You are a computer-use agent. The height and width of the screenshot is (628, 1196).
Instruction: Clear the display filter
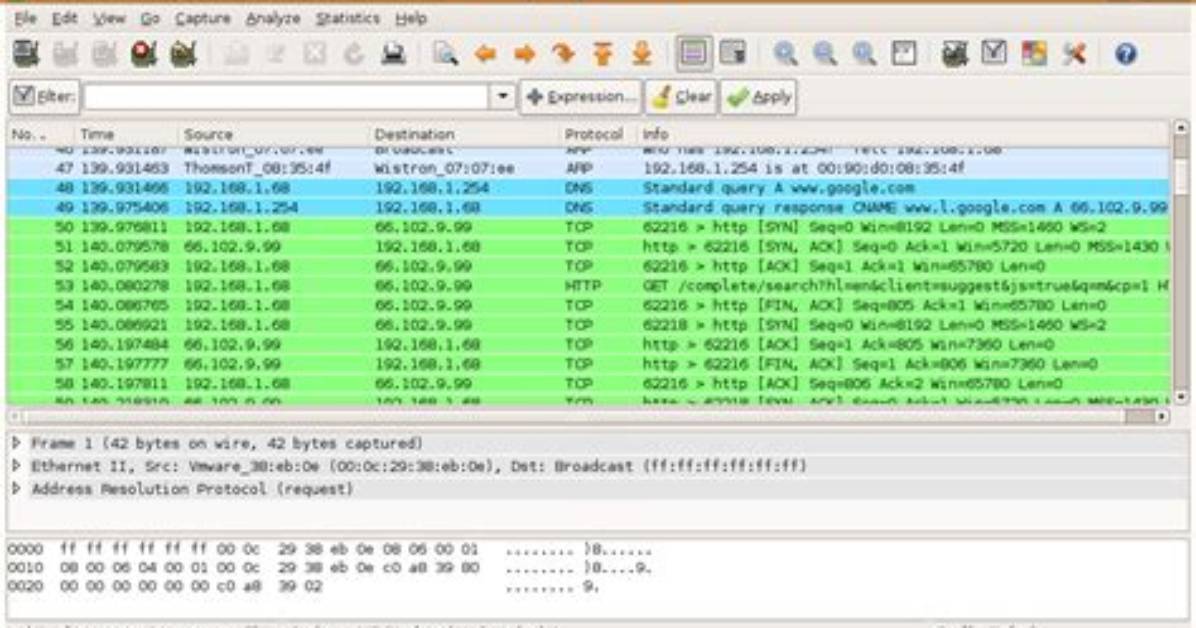tap(681, 97)
